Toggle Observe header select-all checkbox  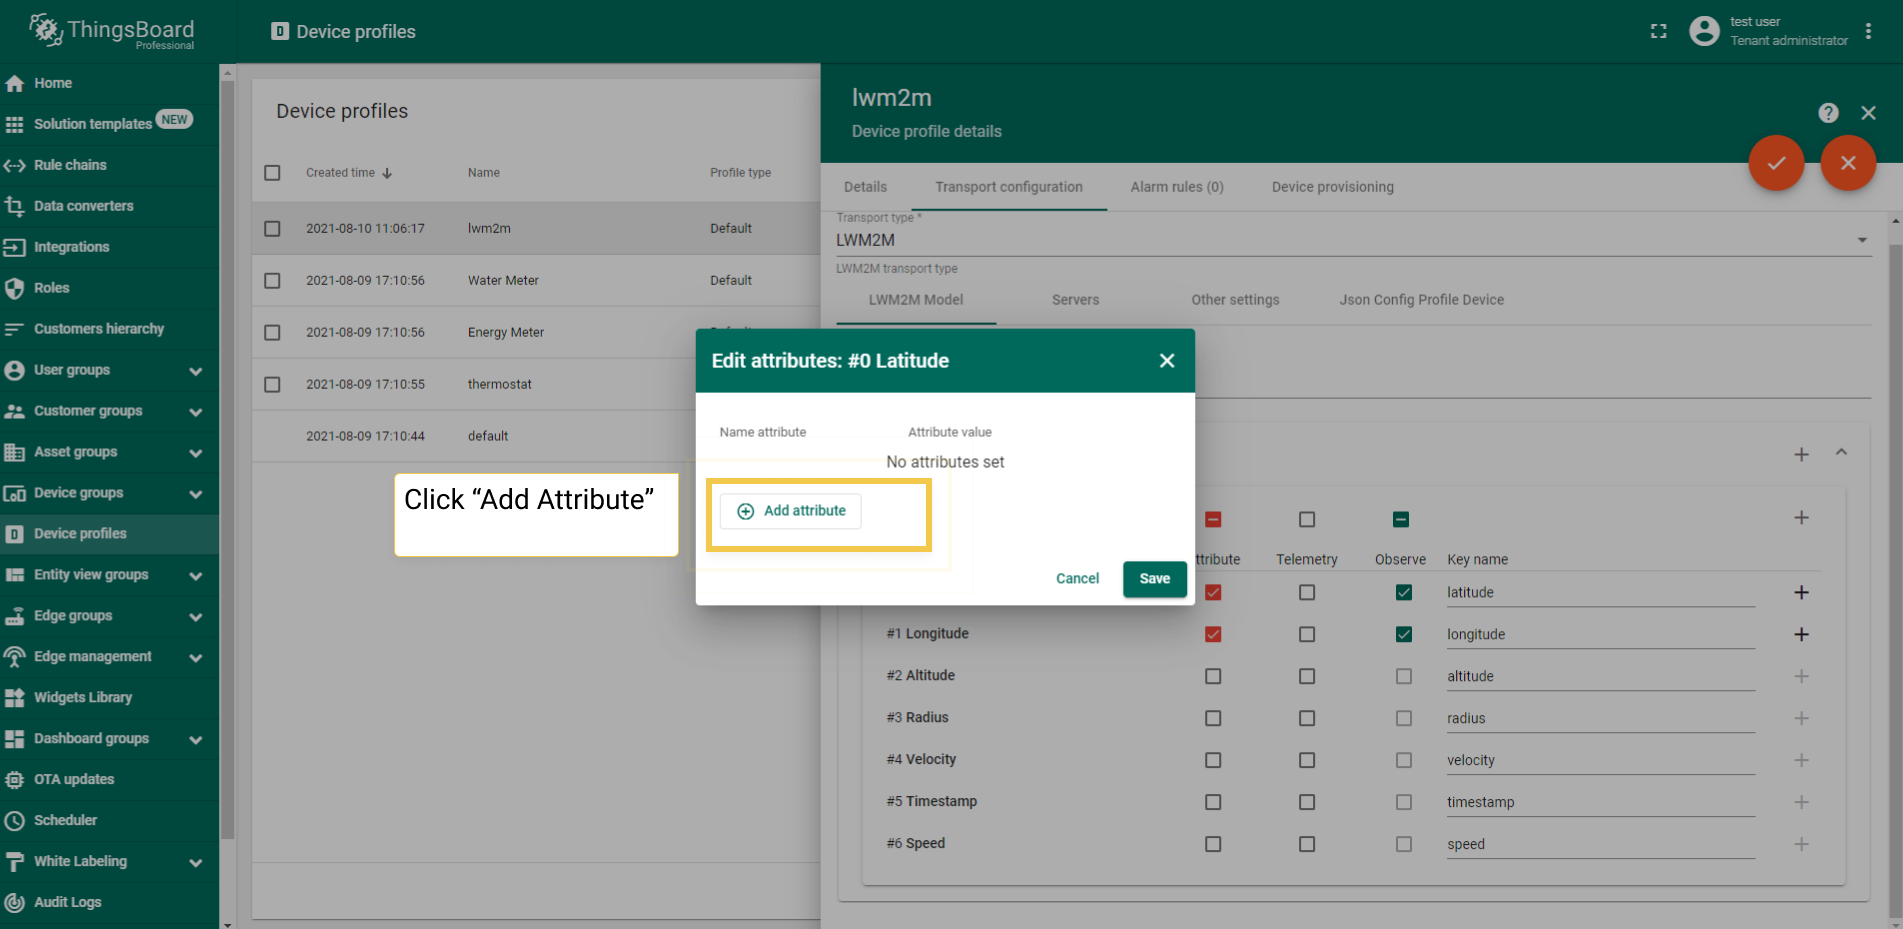coord(1401,519)
